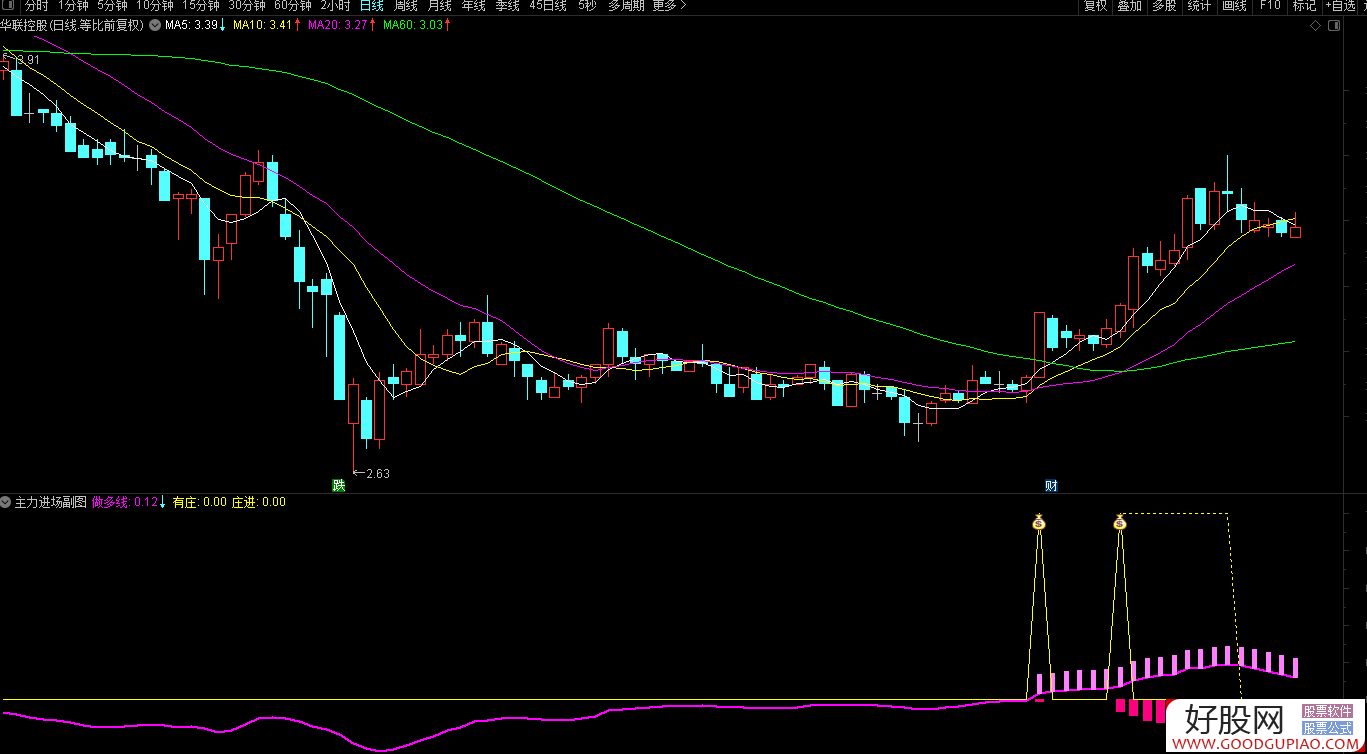The width and height of the screenshot is (1367, 754).
Task: Select the 10分钟 period tab
Action: coord(155,6)
